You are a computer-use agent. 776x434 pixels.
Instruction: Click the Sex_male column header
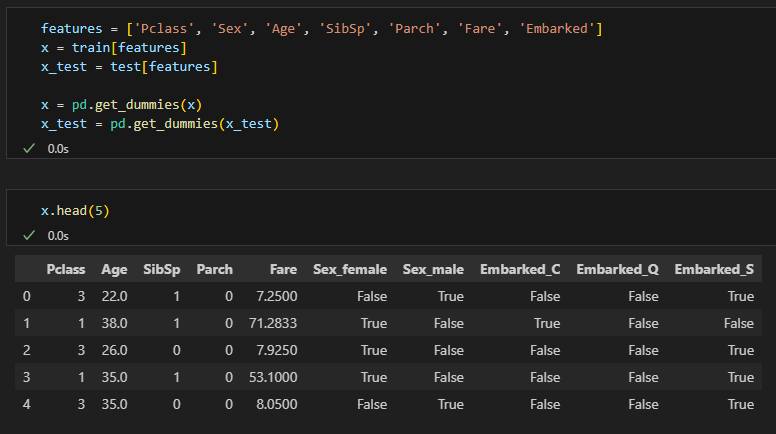coord(433,269)
